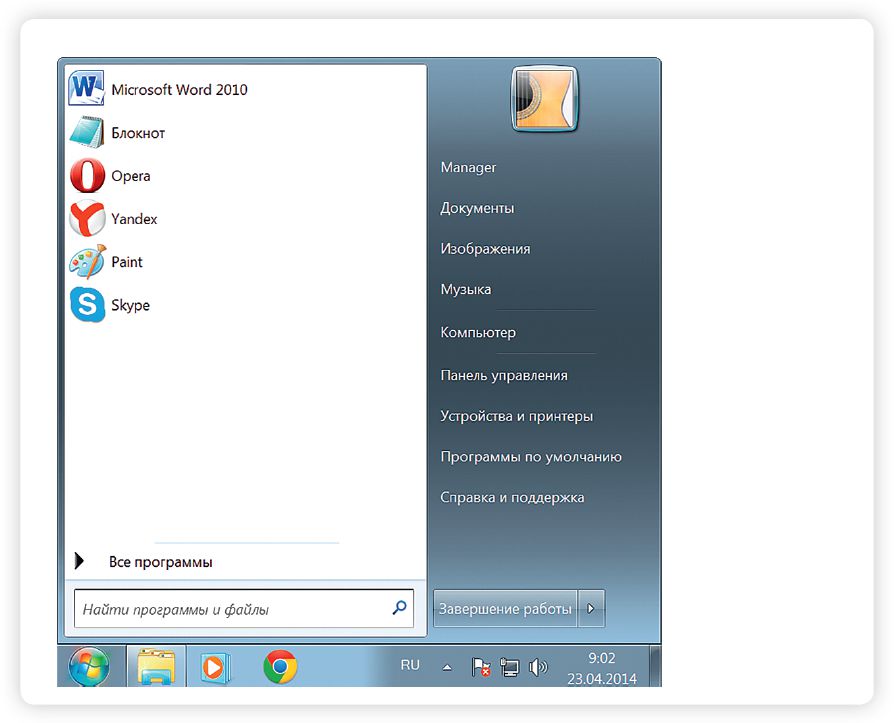Open Windows Explorer from the taskbar
894x723 pixels.
tap(156, 667)
